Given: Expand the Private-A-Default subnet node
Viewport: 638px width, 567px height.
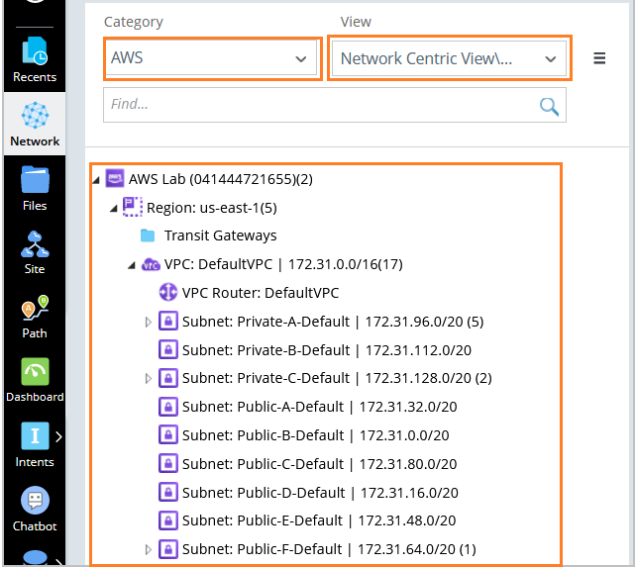Looking at the screenshot, I should (x=149, y=322).
